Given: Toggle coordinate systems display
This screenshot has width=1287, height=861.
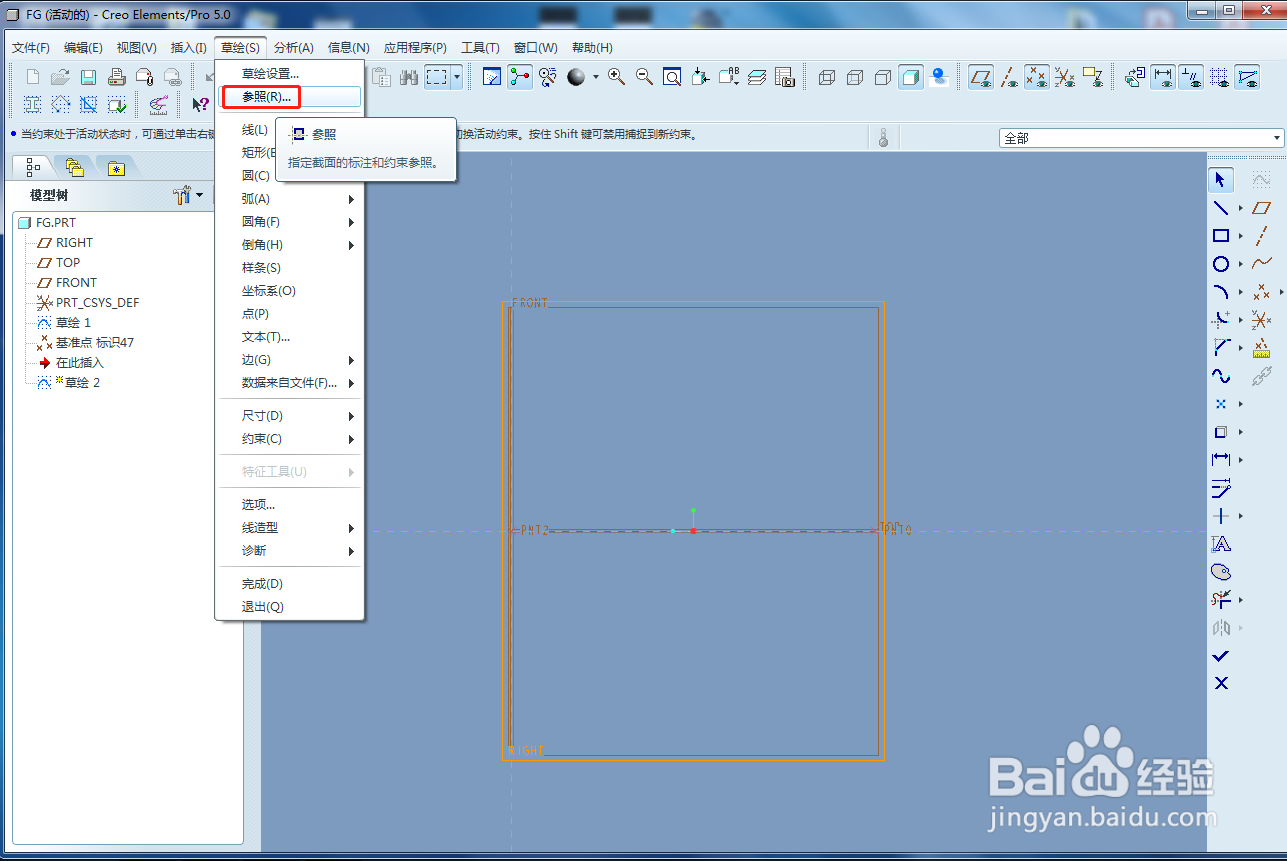Looking at the screenshot, I should pyautogui.click(x=1066, y=77).
